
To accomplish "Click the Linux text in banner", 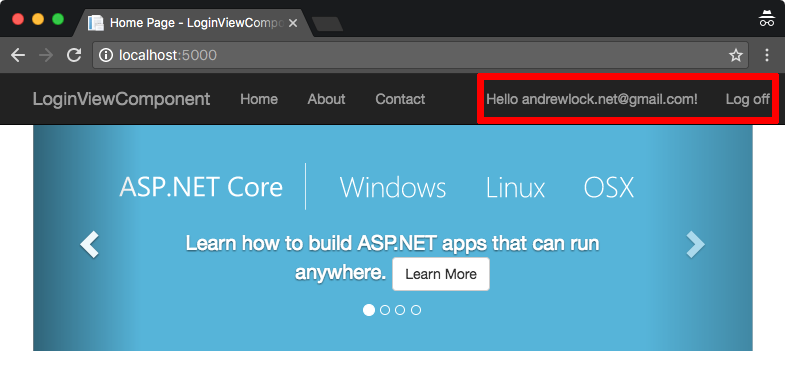I will (x=515, y=188).
